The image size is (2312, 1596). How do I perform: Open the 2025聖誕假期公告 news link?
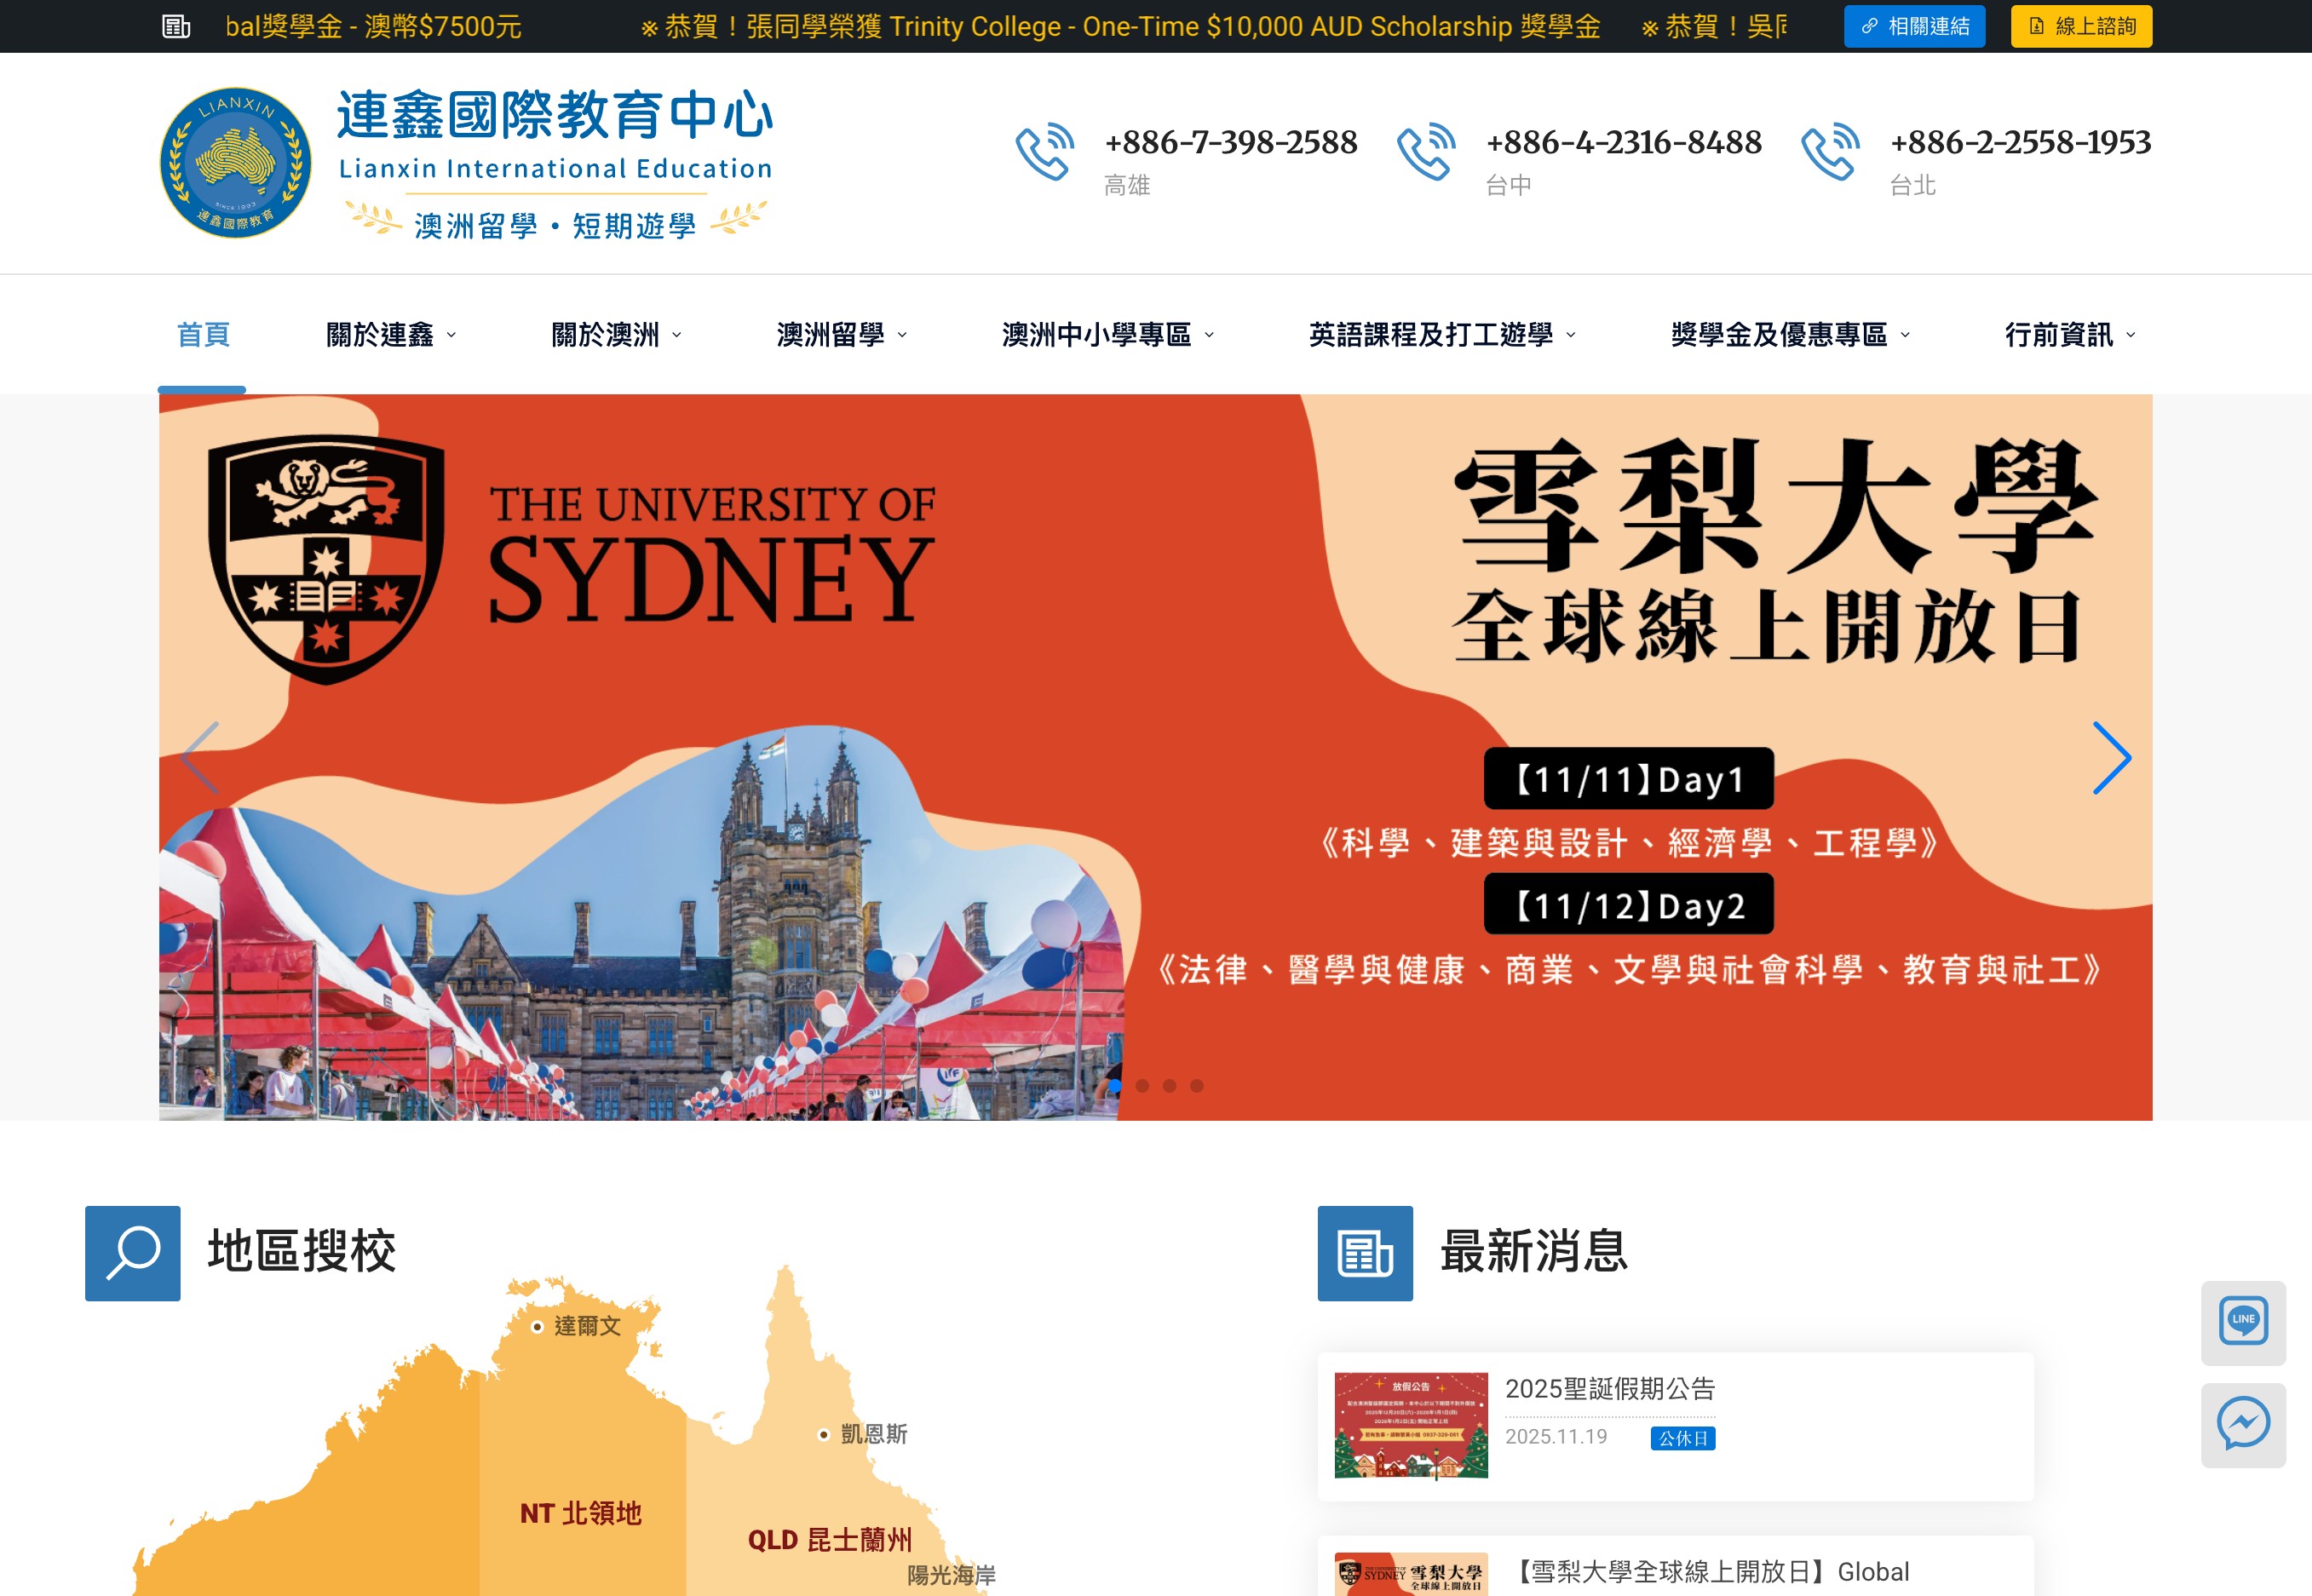click(x=1610, y=1388)
